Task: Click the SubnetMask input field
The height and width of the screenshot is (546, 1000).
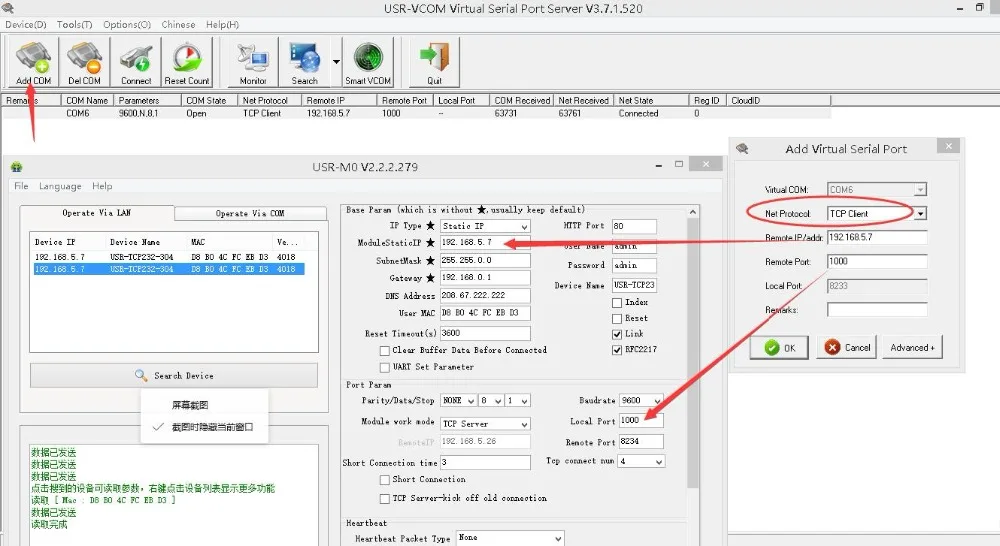Action: (x=485, y=260)
